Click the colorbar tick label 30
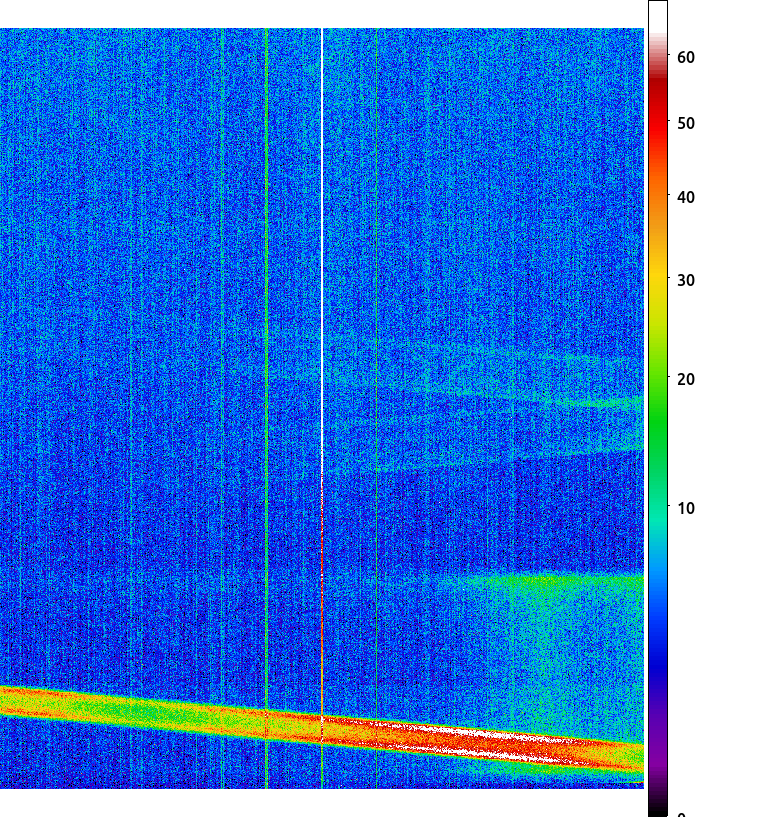The width and height of the screenshot is (760, 817). [x=686, y=280]
